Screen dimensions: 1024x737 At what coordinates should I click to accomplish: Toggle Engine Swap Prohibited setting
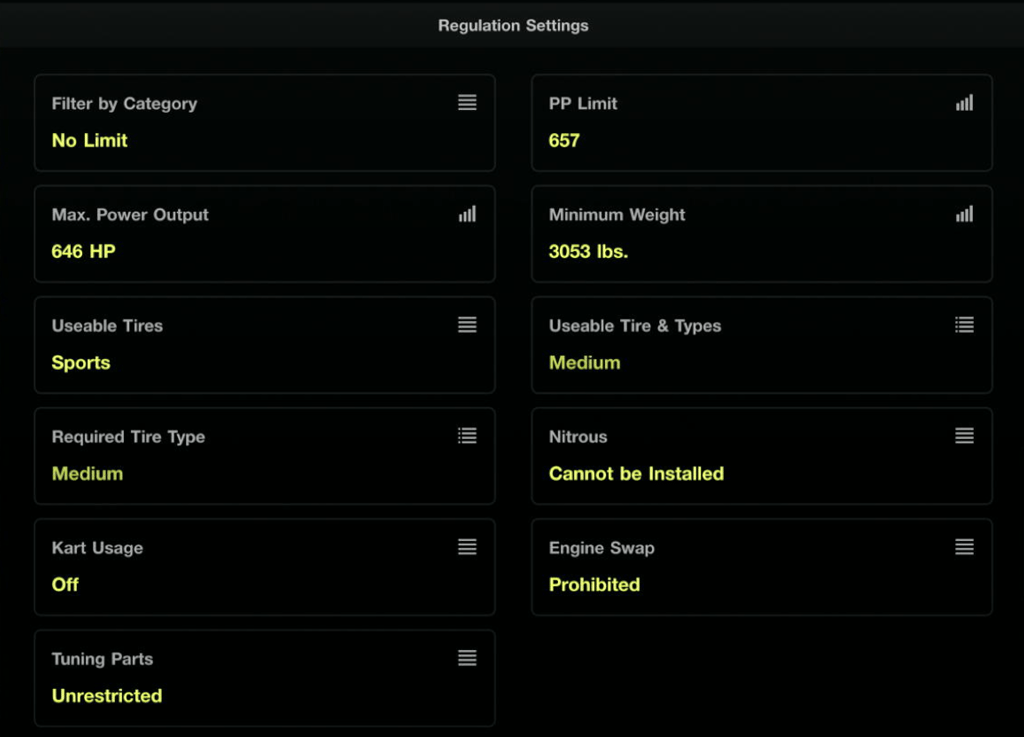762,567
